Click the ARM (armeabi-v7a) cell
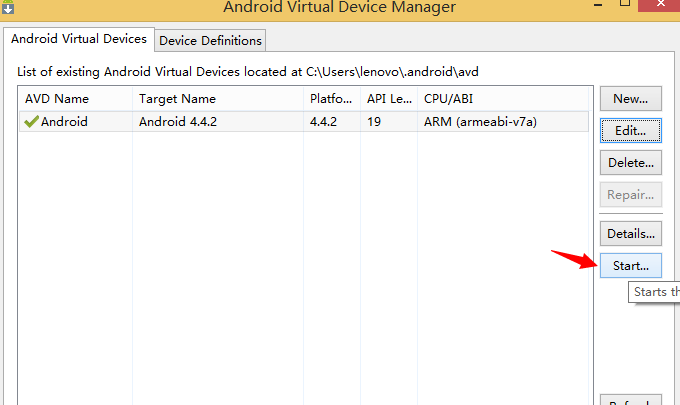680x405 pixels. click(480, 122)
